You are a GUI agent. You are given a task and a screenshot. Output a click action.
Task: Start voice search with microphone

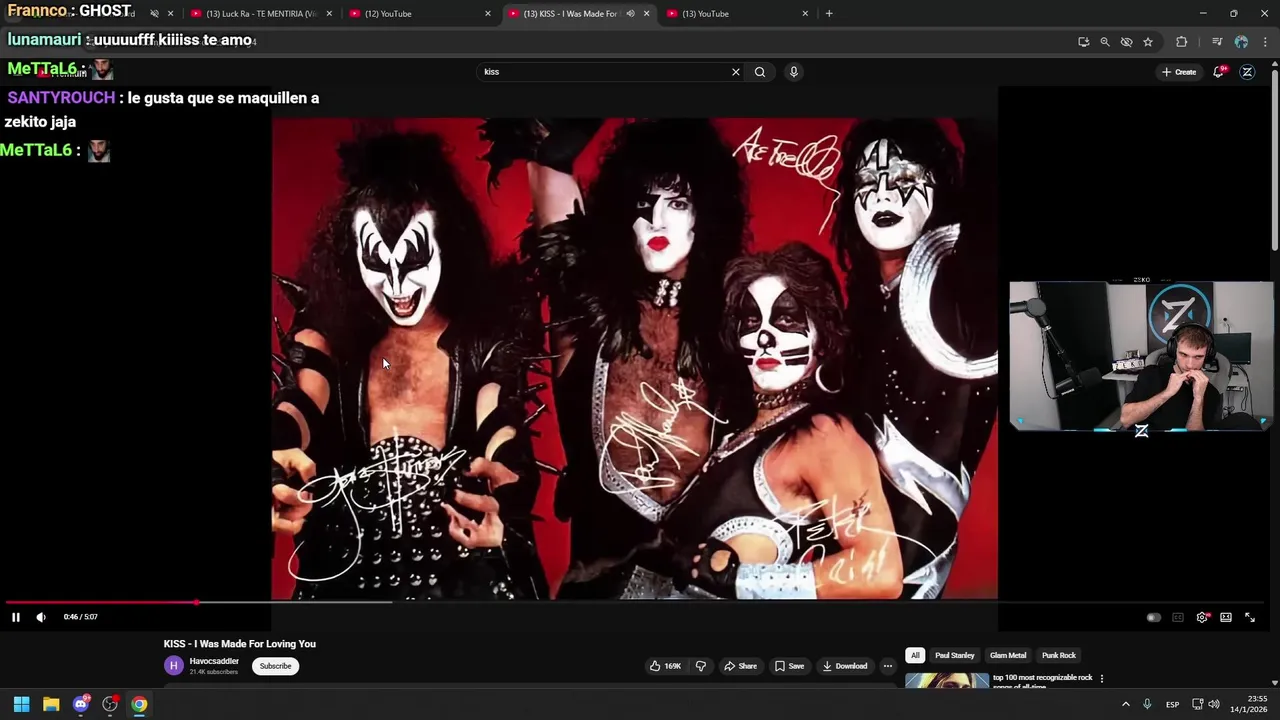[794, 72]
